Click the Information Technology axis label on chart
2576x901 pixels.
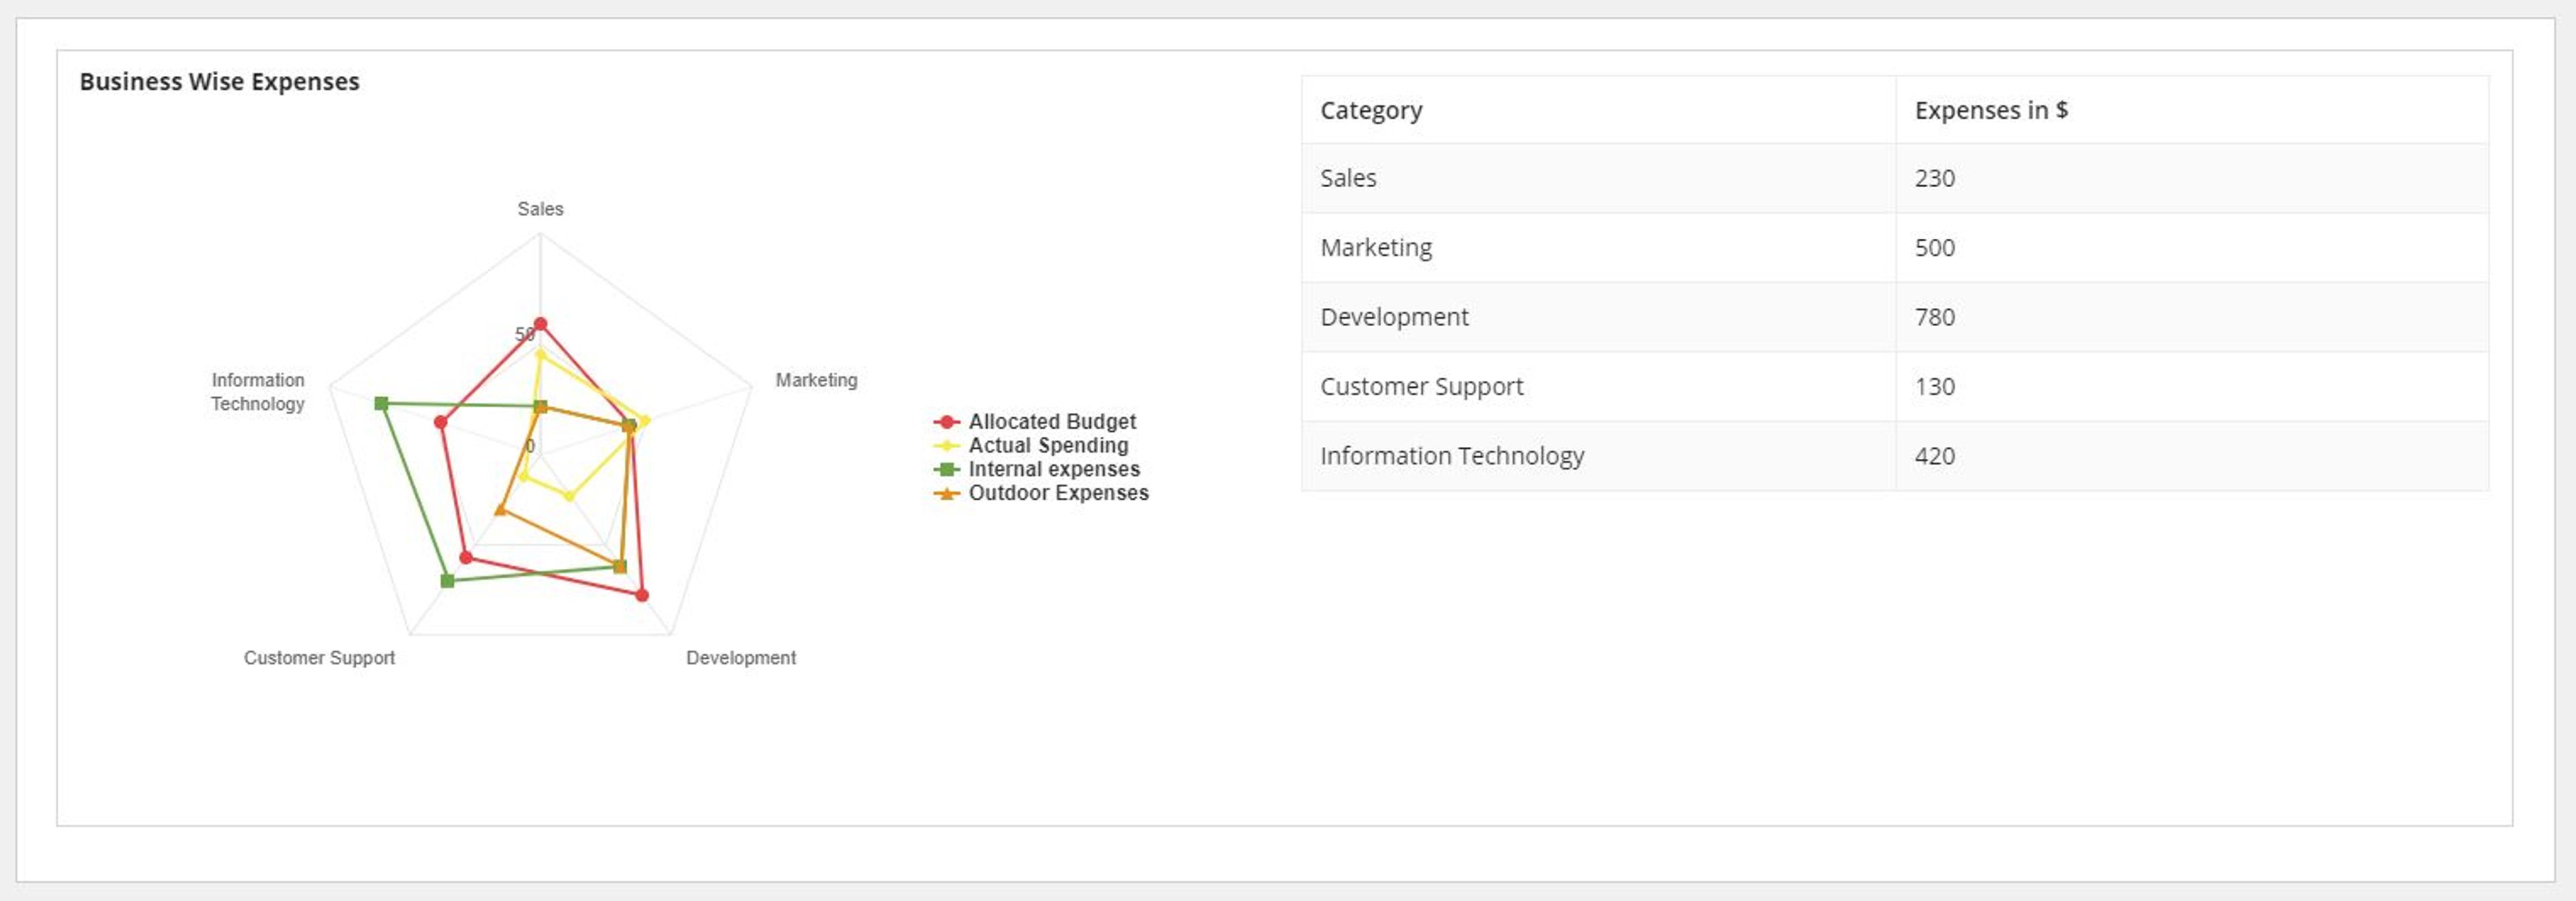257,392
